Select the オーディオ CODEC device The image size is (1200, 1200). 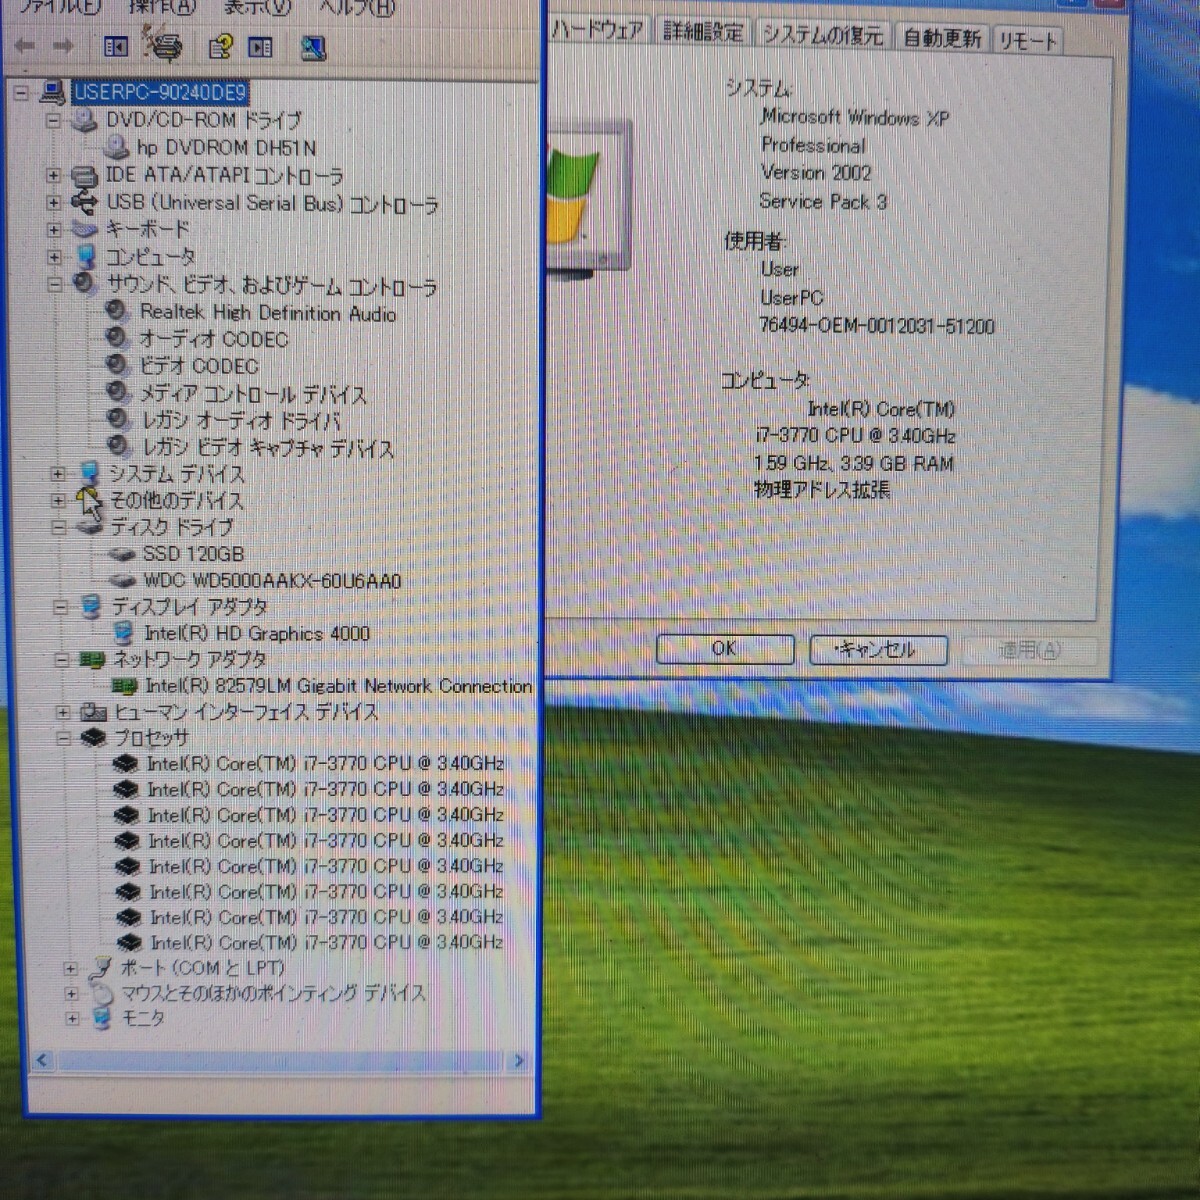[213, 339]
